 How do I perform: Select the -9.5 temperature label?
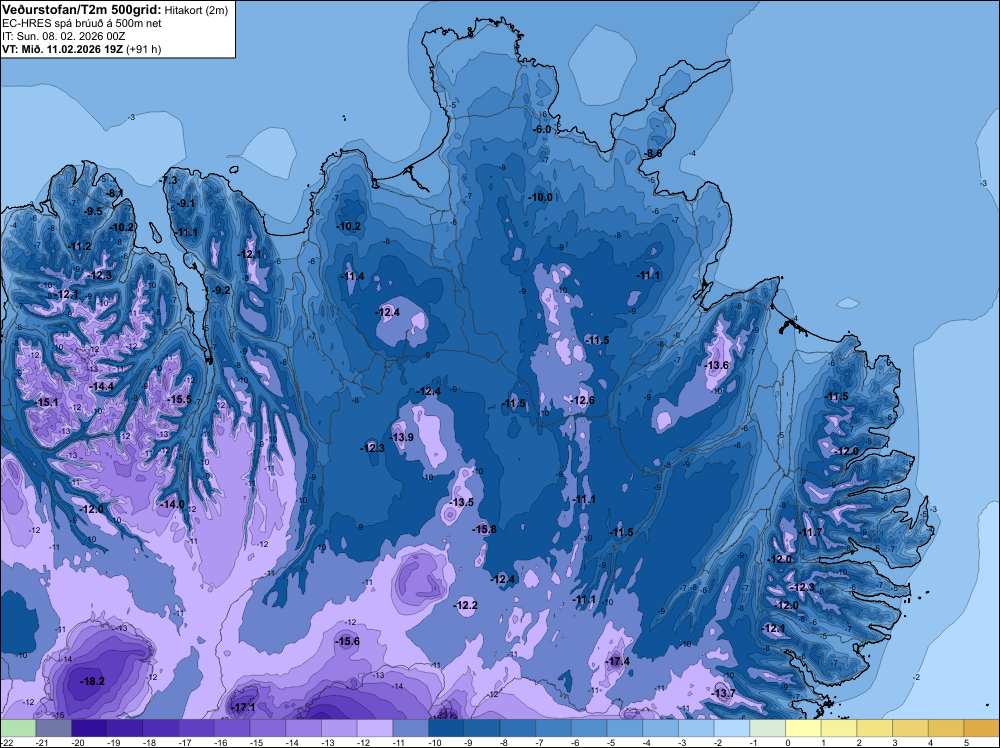93,211
